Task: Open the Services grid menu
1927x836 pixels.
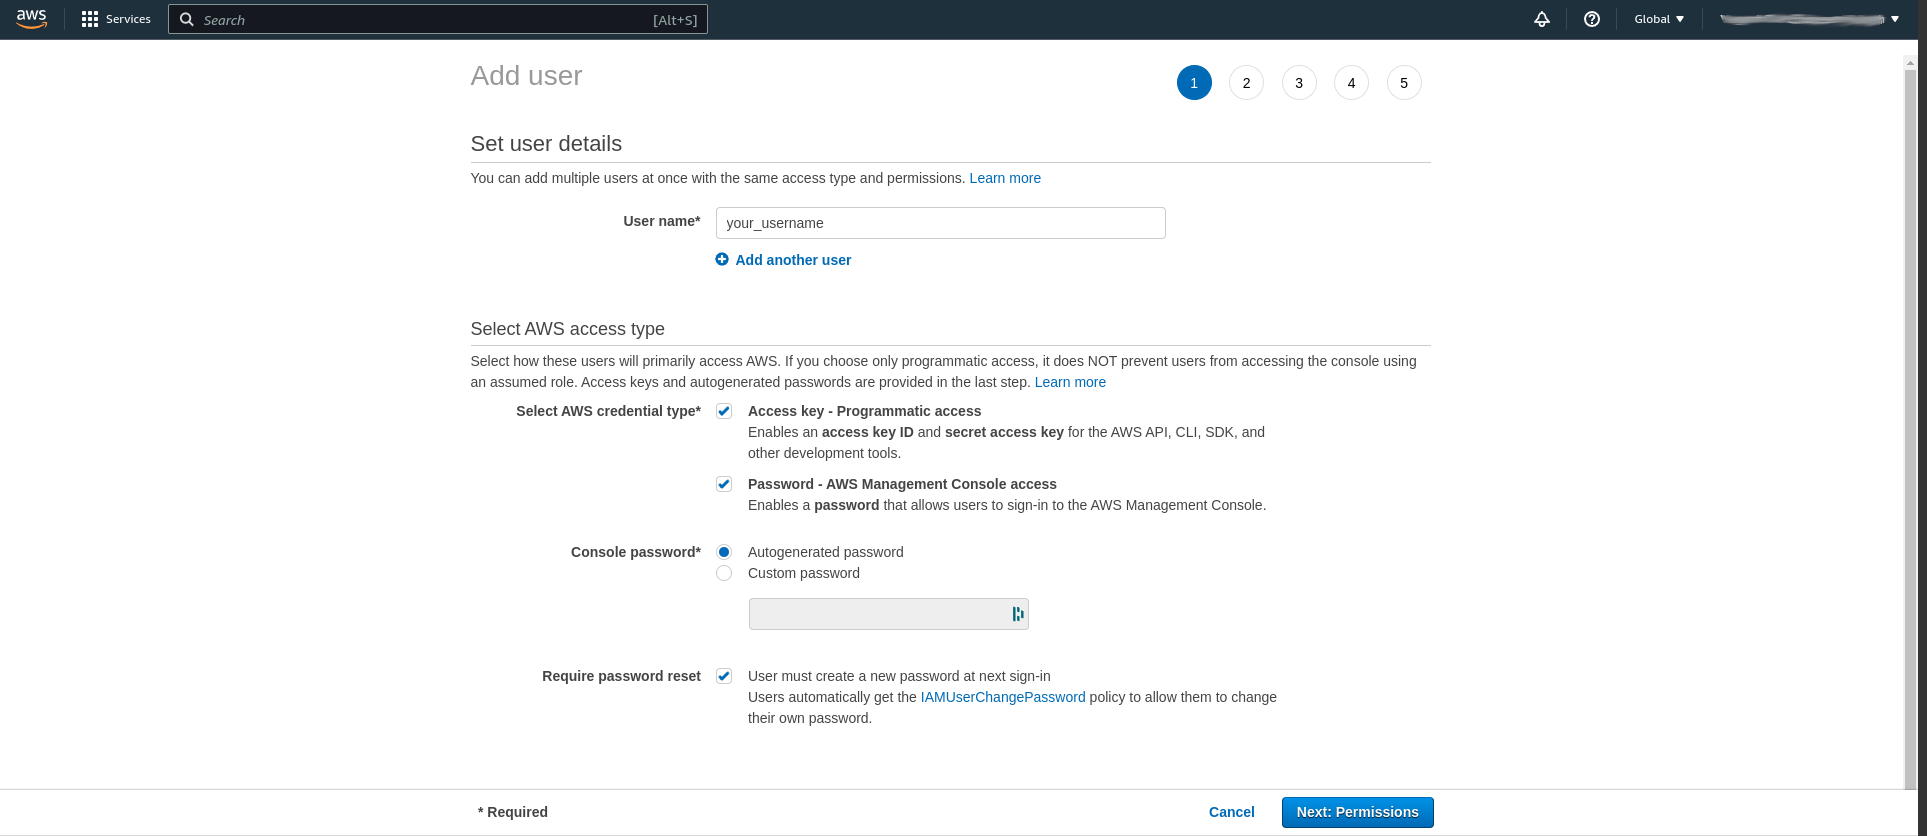Action: 90,19
